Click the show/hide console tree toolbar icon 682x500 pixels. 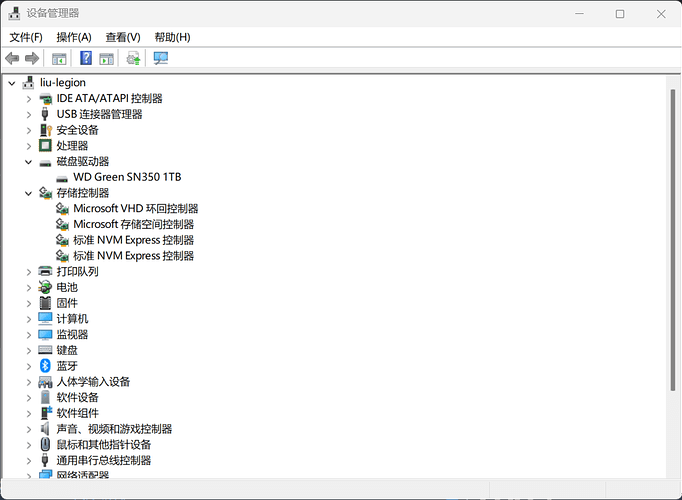59,58
